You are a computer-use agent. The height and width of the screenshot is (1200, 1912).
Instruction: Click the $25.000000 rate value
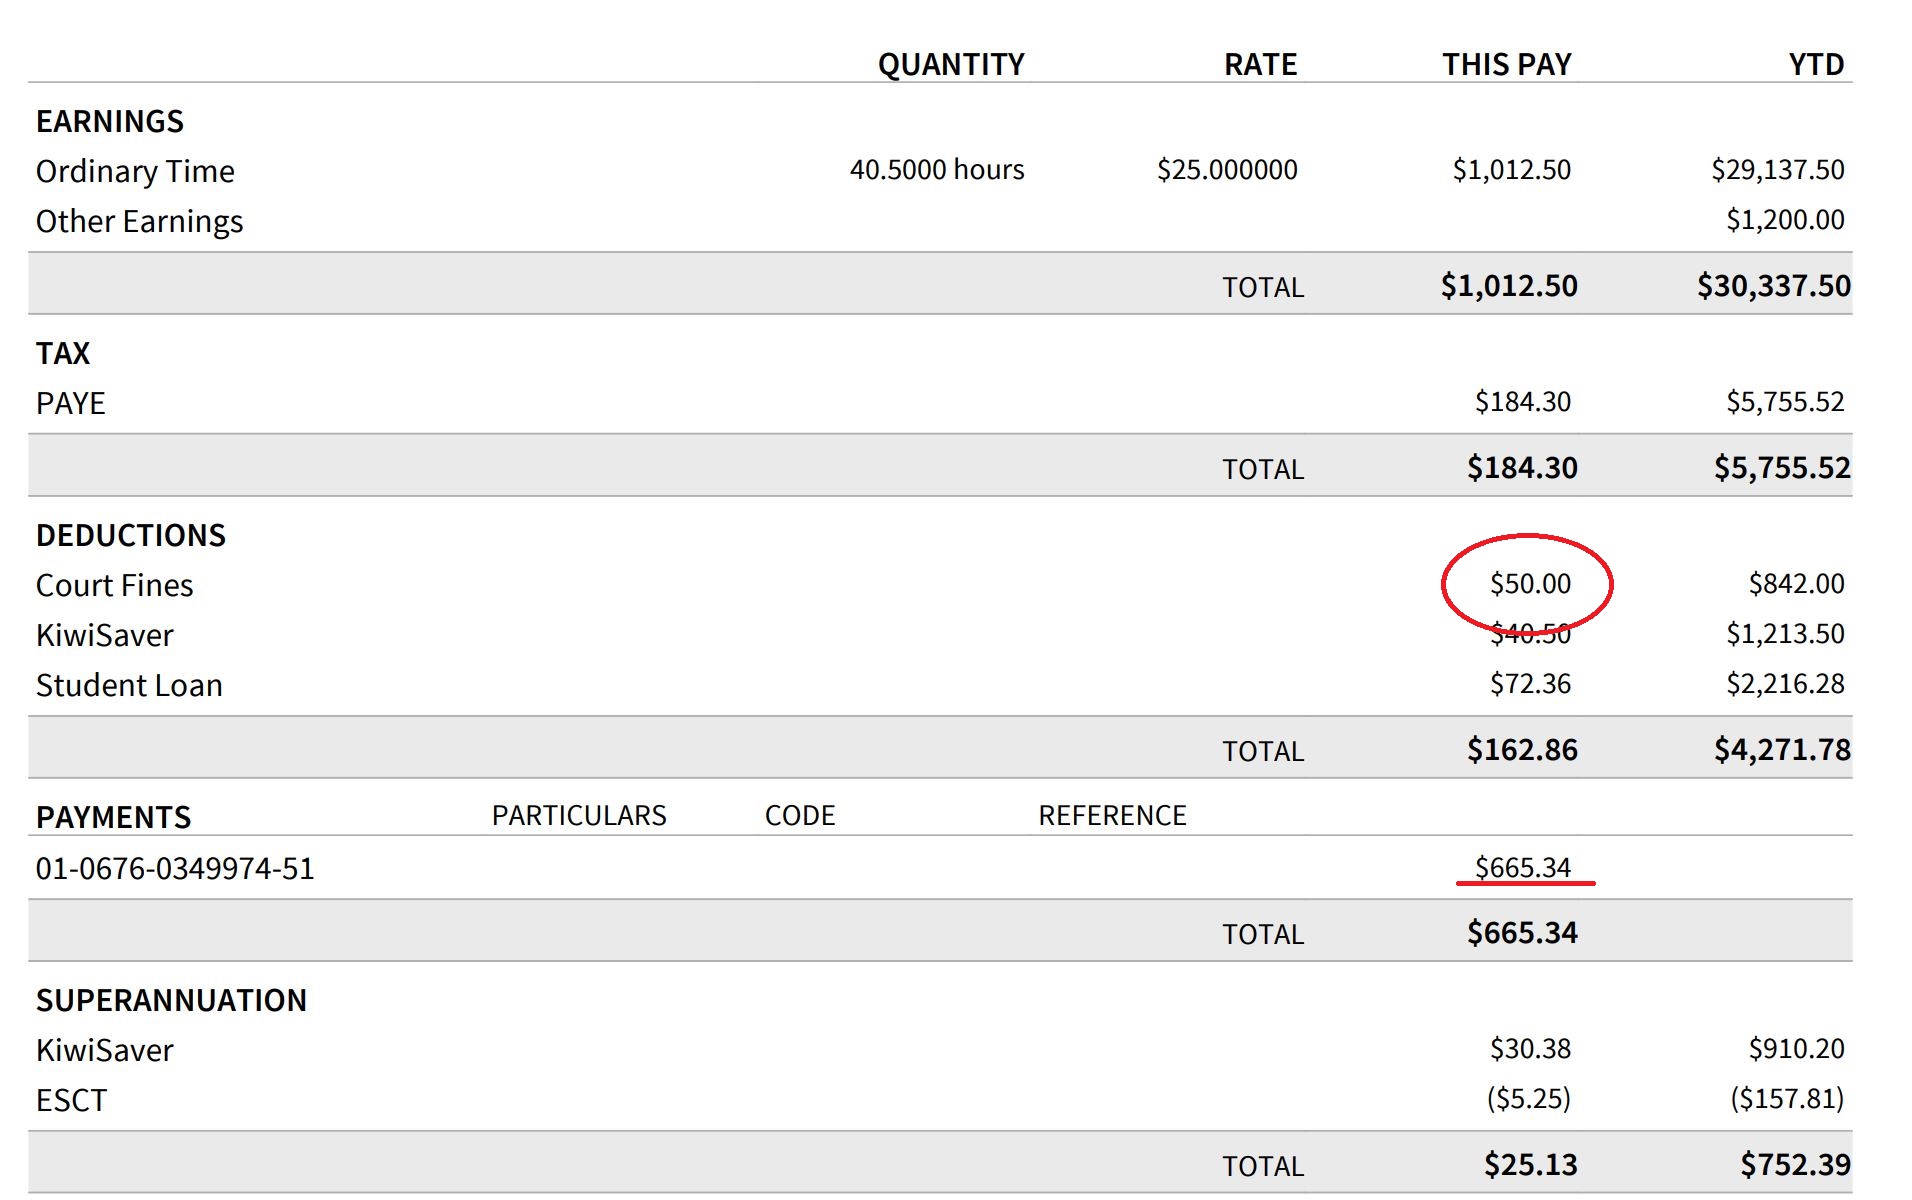1227,169
